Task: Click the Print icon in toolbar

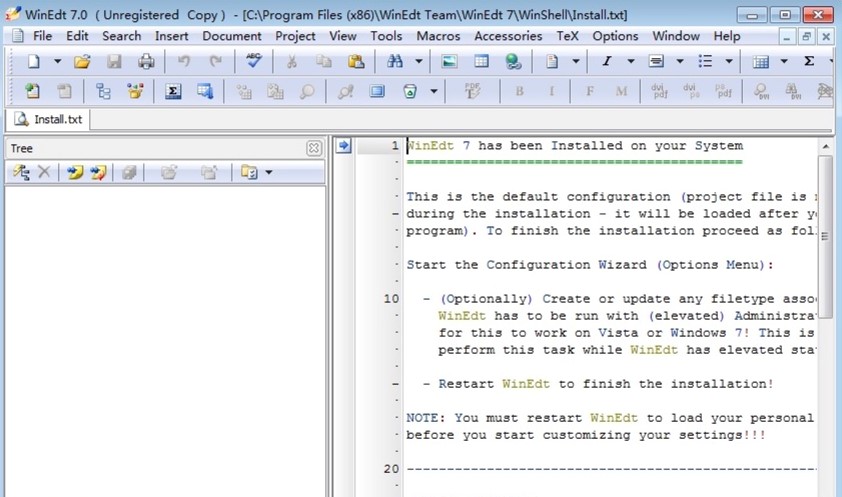Action: pos(146,62)
